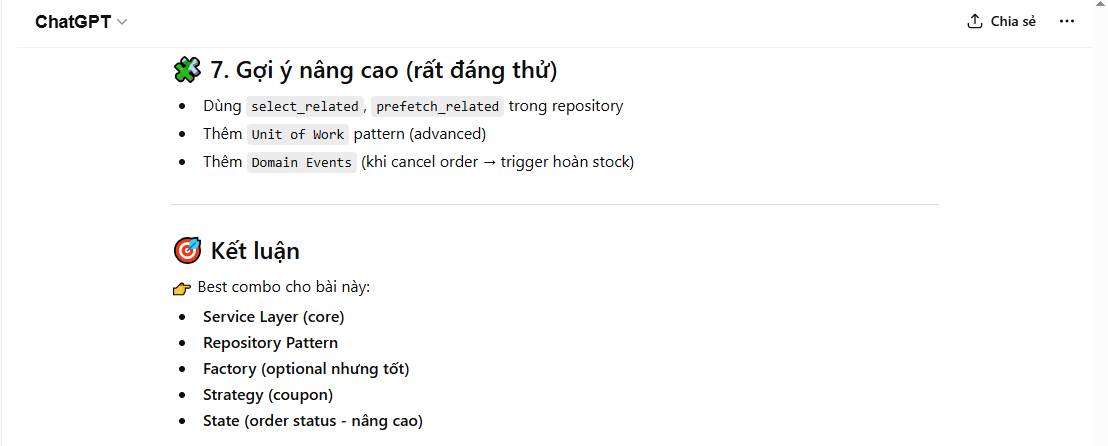Click the "Service Layer (core)" bullet item
Screen dimensions: 1108x446
[273, 316]
